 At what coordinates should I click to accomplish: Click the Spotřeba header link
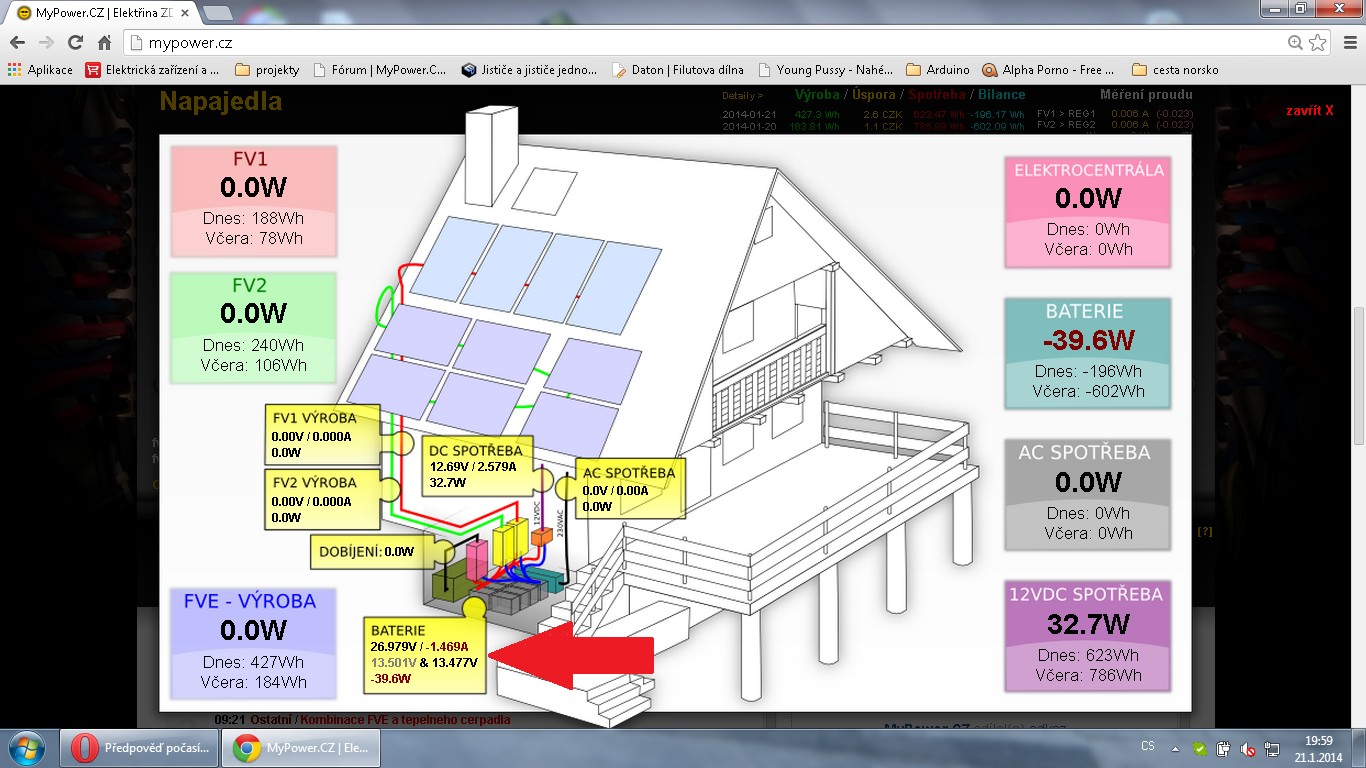click(x=937, y=95)
